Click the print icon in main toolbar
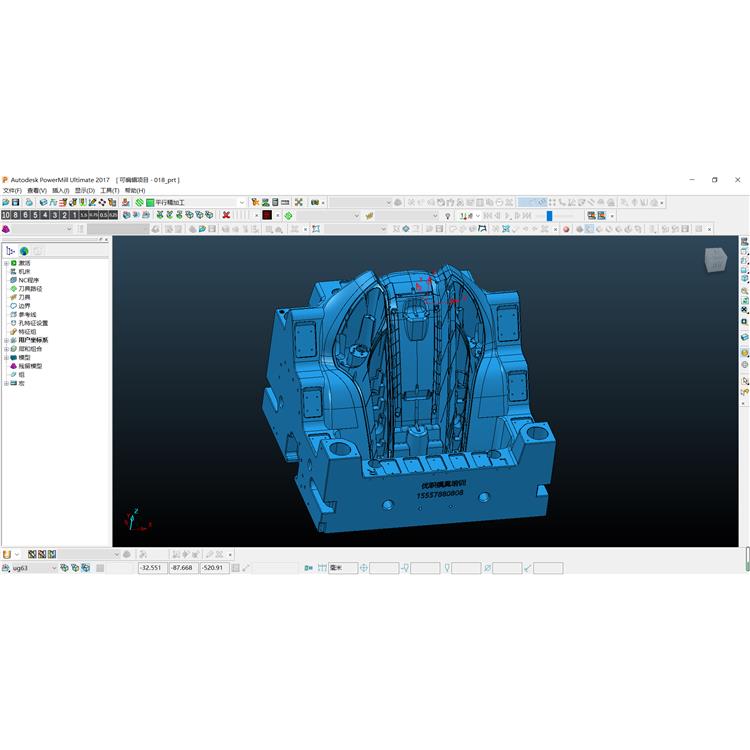Screen dimensions: 750x750 click(x=29, y=202)
